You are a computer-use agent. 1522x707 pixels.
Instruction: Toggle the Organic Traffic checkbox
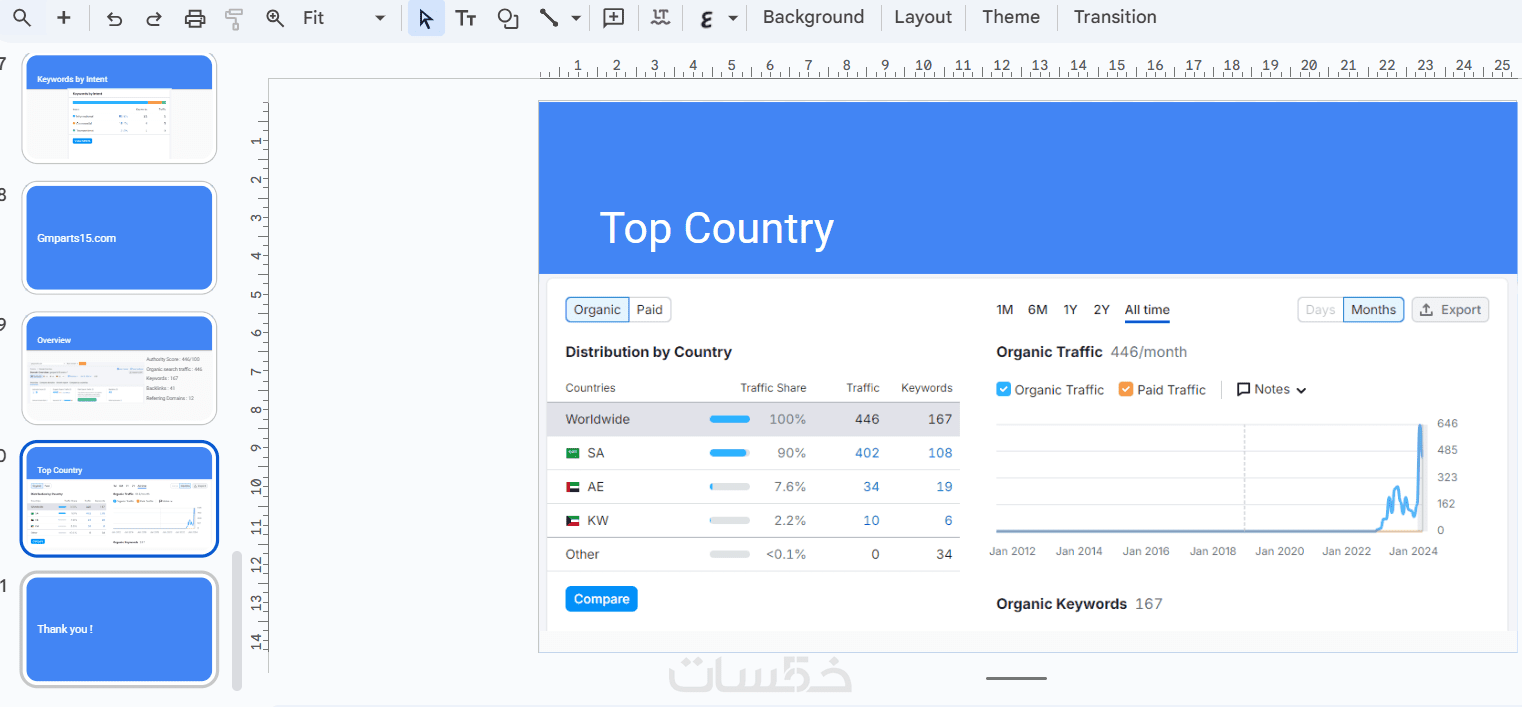point(1004,389)
